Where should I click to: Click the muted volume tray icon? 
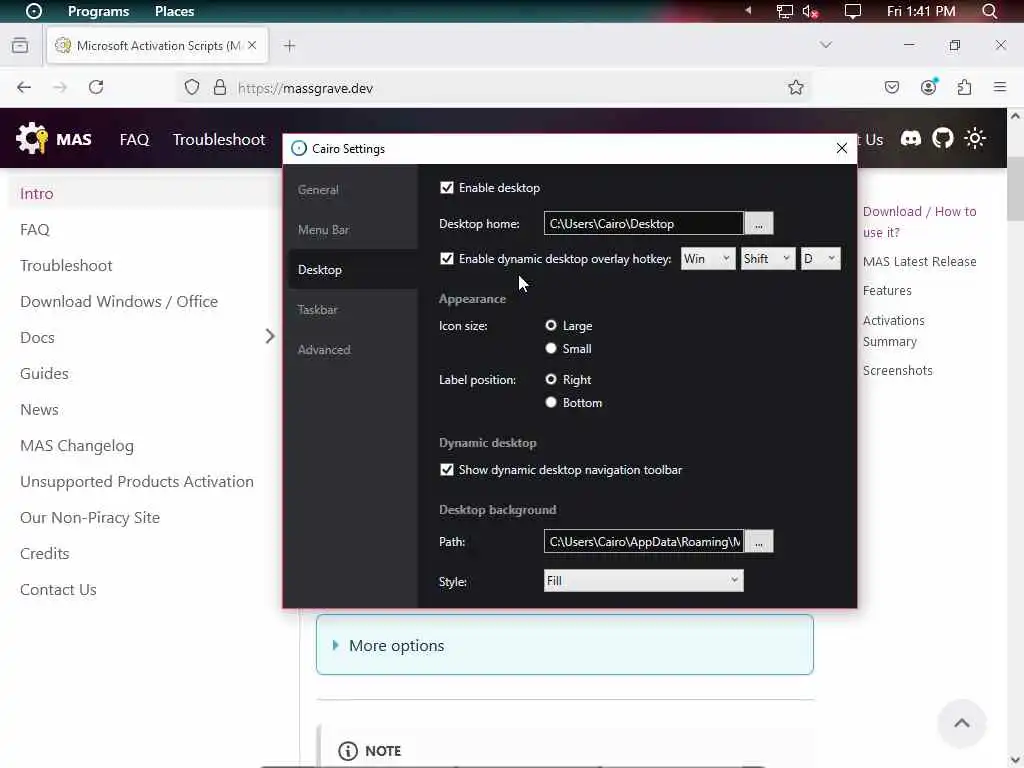click(810, 11)
